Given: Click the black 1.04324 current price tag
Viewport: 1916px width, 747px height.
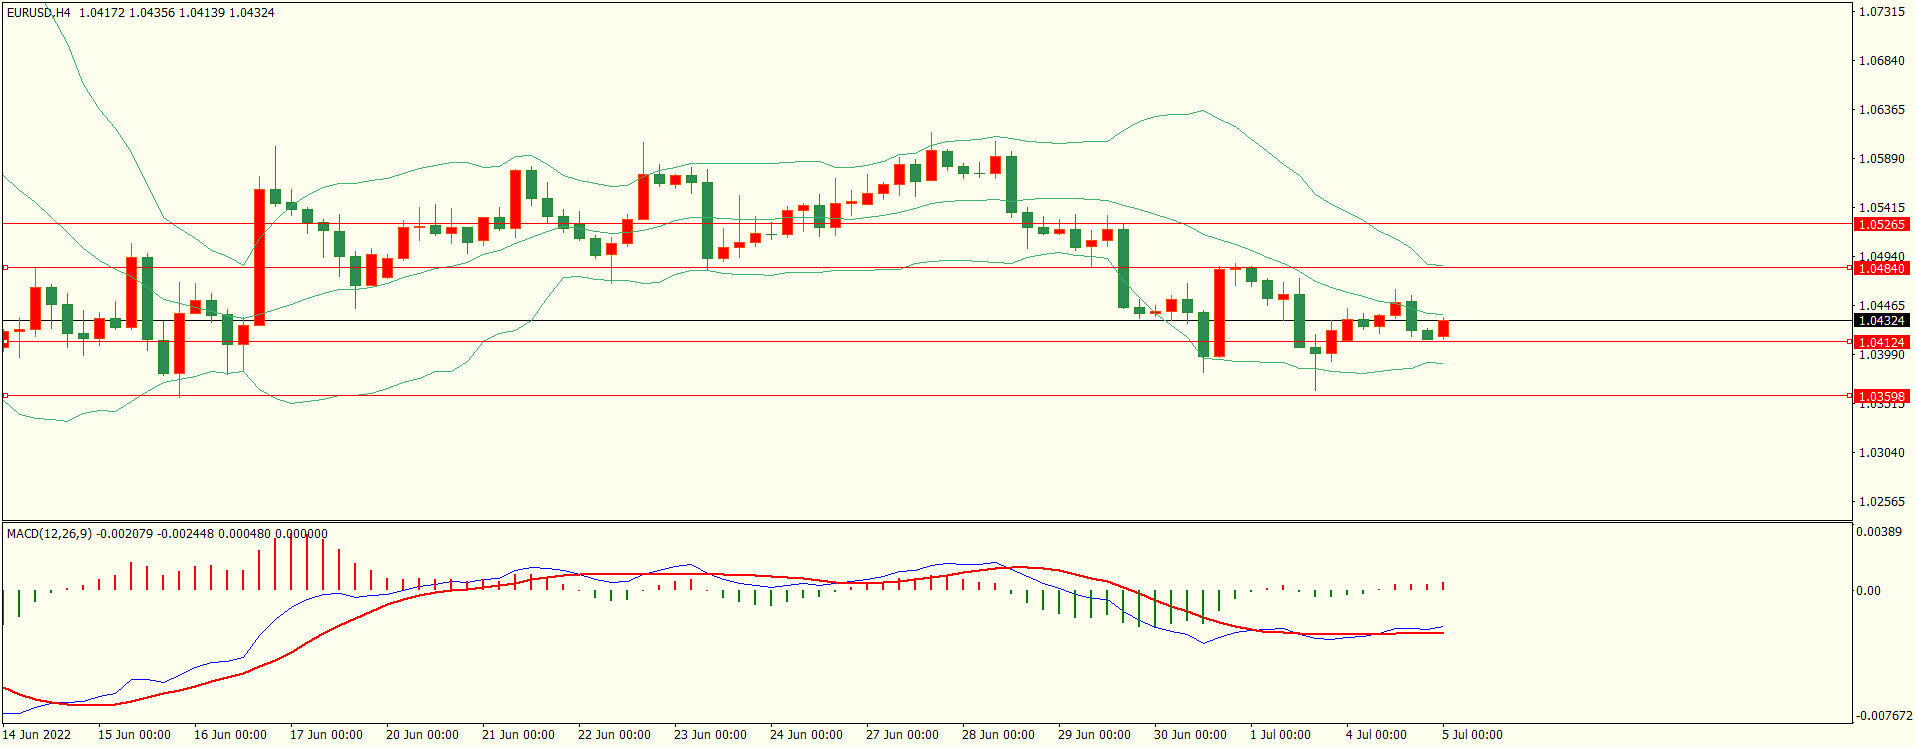Looking at the screenshot, I should [x=1881, y=321].
